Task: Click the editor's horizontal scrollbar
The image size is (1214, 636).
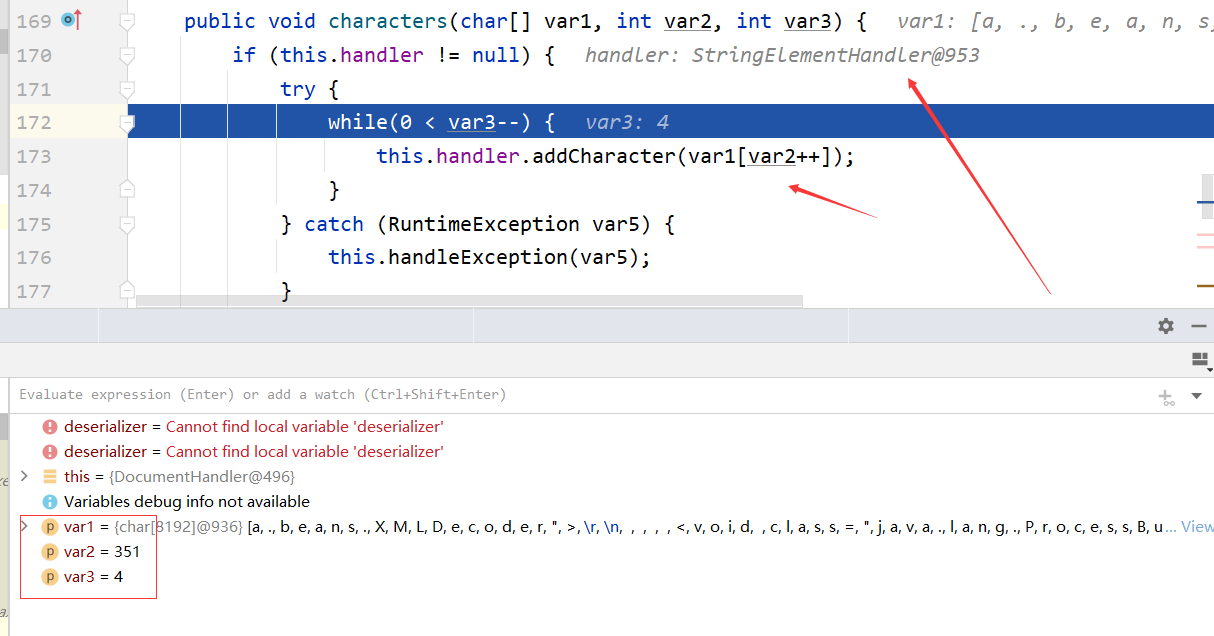Action: coord(470,299)
